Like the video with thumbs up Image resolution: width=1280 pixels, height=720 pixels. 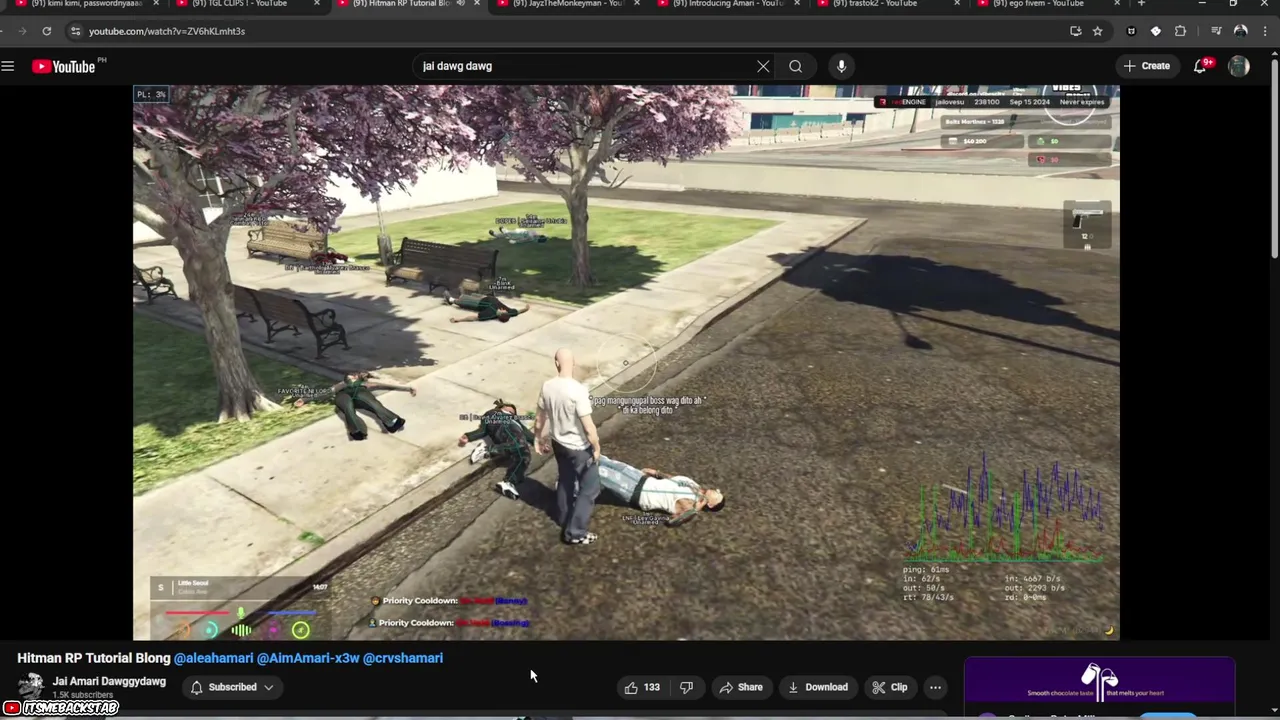pos(642,687)
